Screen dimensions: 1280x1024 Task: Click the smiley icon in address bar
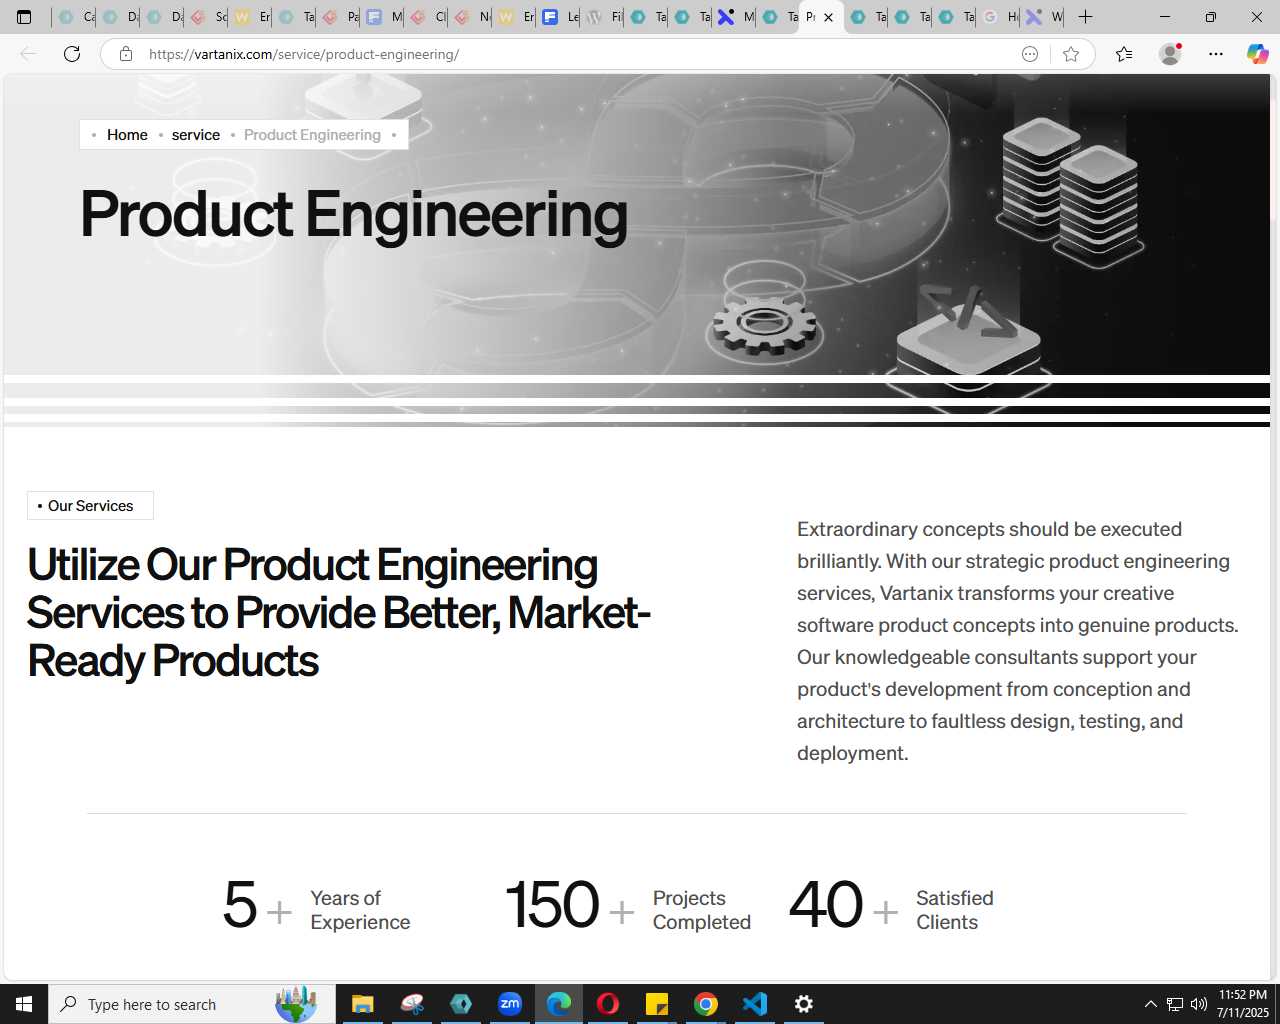coord(1030,54)
